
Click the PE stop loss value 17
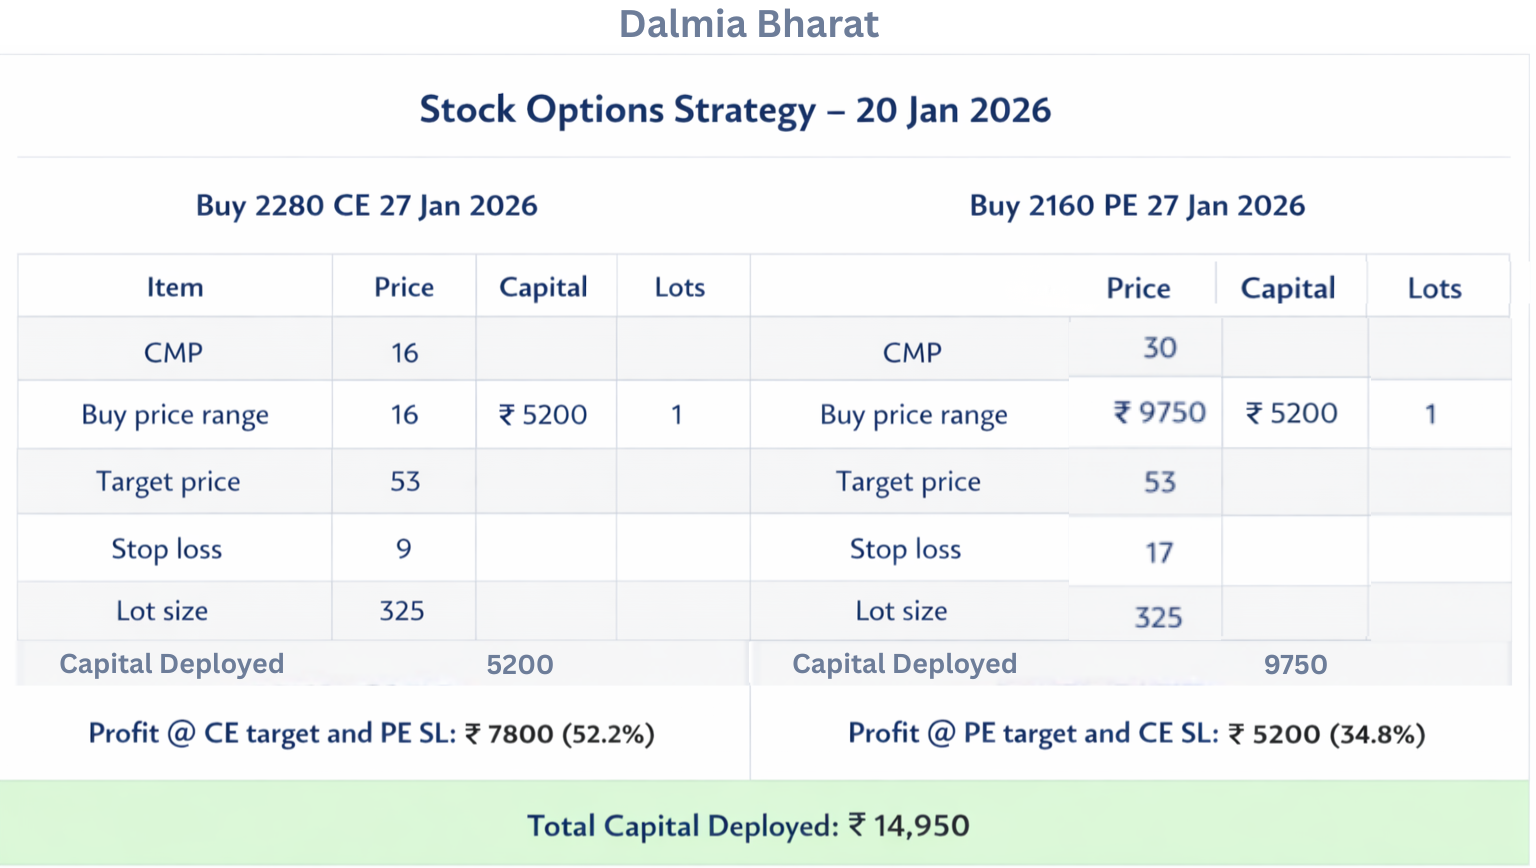click(1159, 553)
